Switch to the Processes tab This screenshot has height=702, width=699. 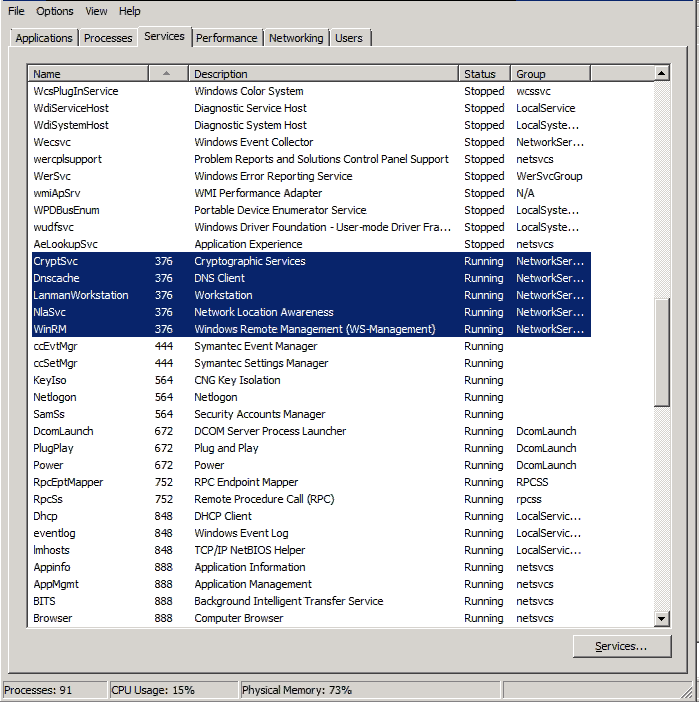108,38
